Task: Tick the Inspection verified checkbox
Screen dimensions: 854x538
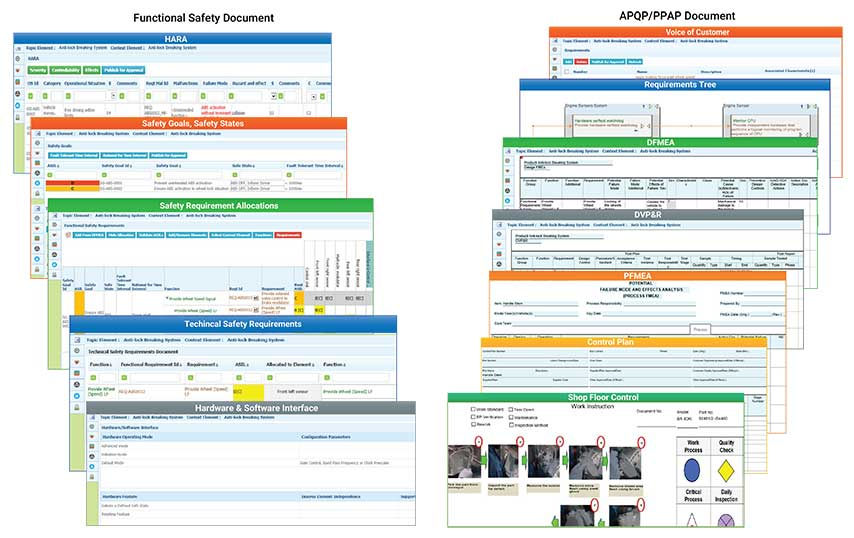Action: pyautogui.click(x=511, y=425)
